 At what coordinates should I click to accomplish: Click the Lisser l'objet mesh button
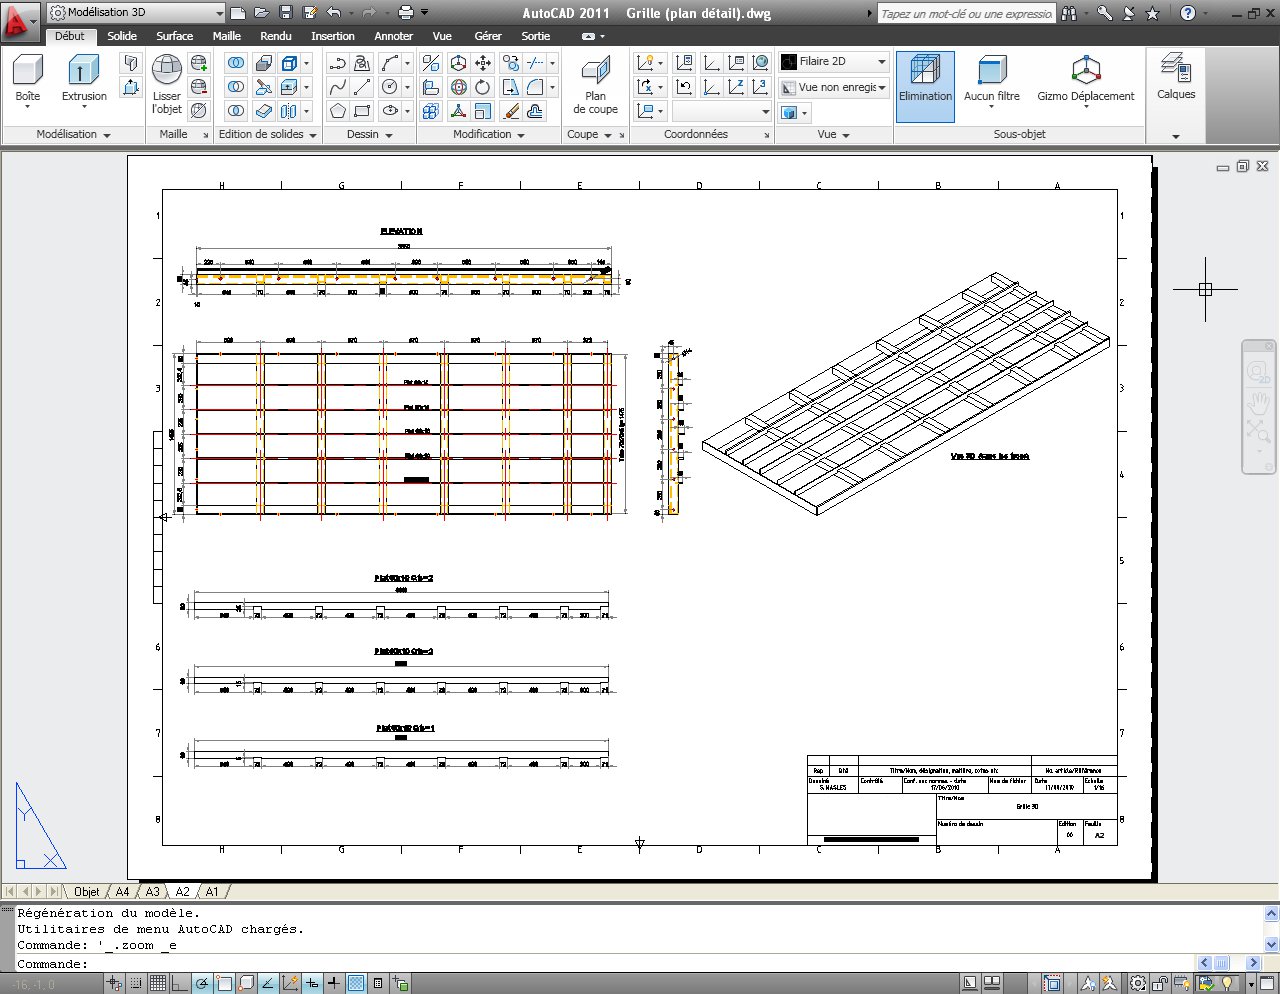pos(167,72)
